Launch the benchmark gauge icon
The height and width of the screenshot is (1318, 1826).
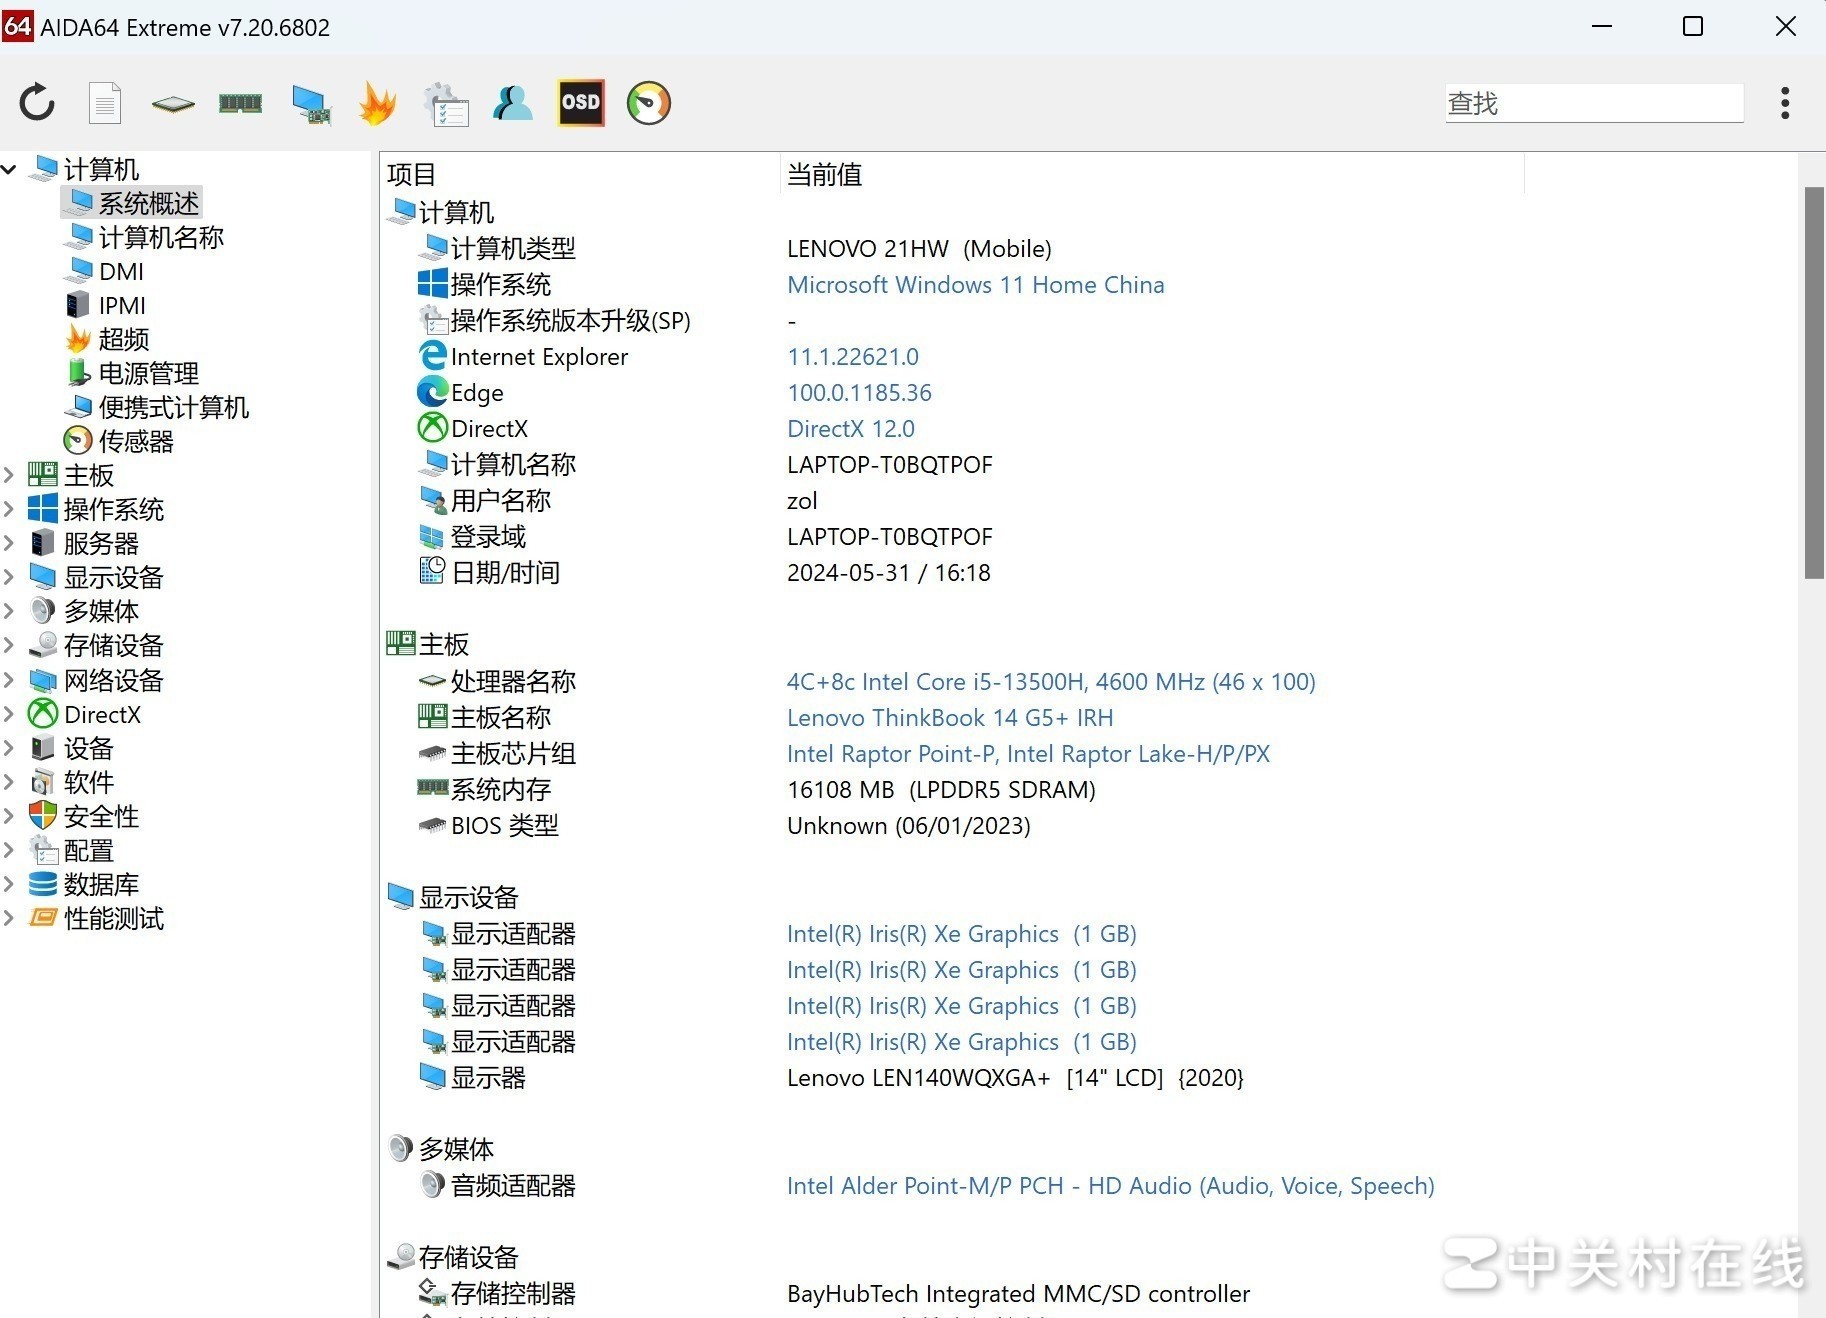[648, 103]
